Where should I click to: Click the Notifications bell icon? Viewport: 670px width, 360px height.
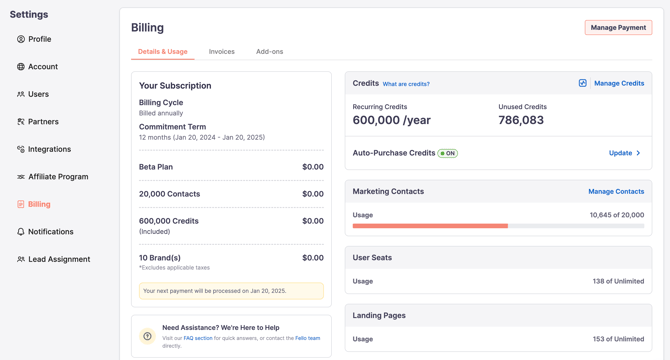pos(21,231)
